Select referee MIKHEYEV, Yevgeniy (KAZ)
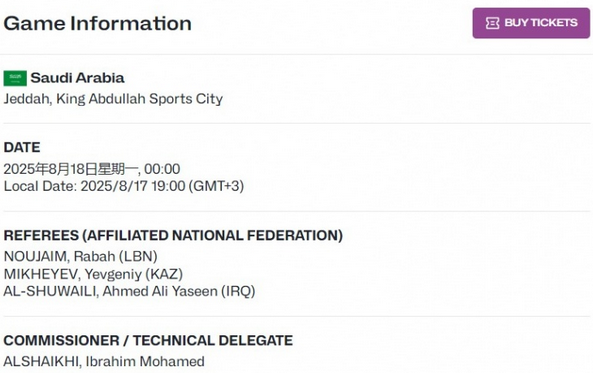593x373 pixels. [x=93, y=274]
